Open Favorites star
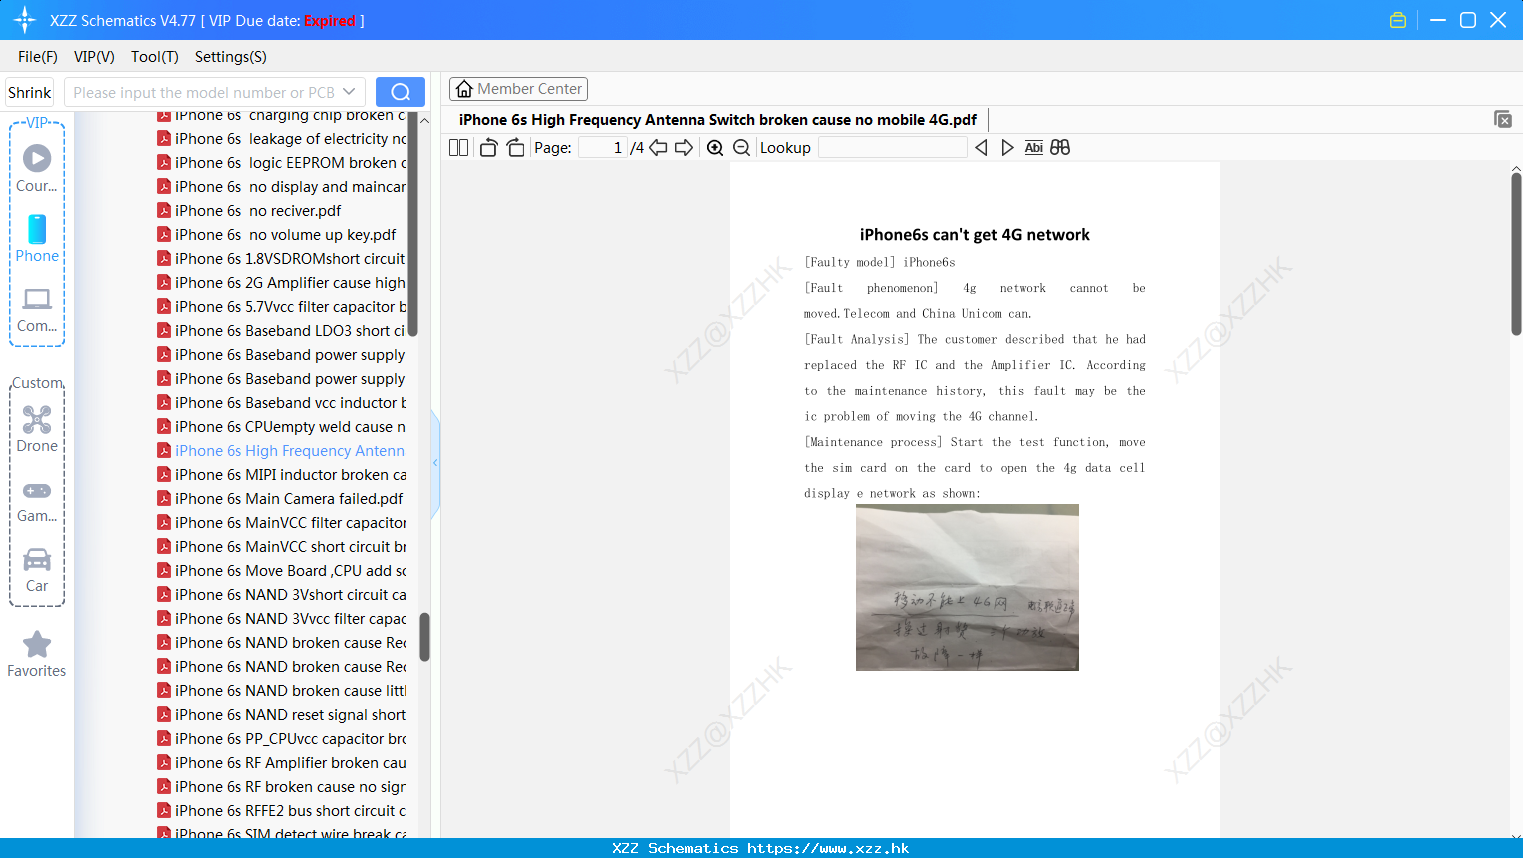 pyautogui.click(x=37, y=654)
